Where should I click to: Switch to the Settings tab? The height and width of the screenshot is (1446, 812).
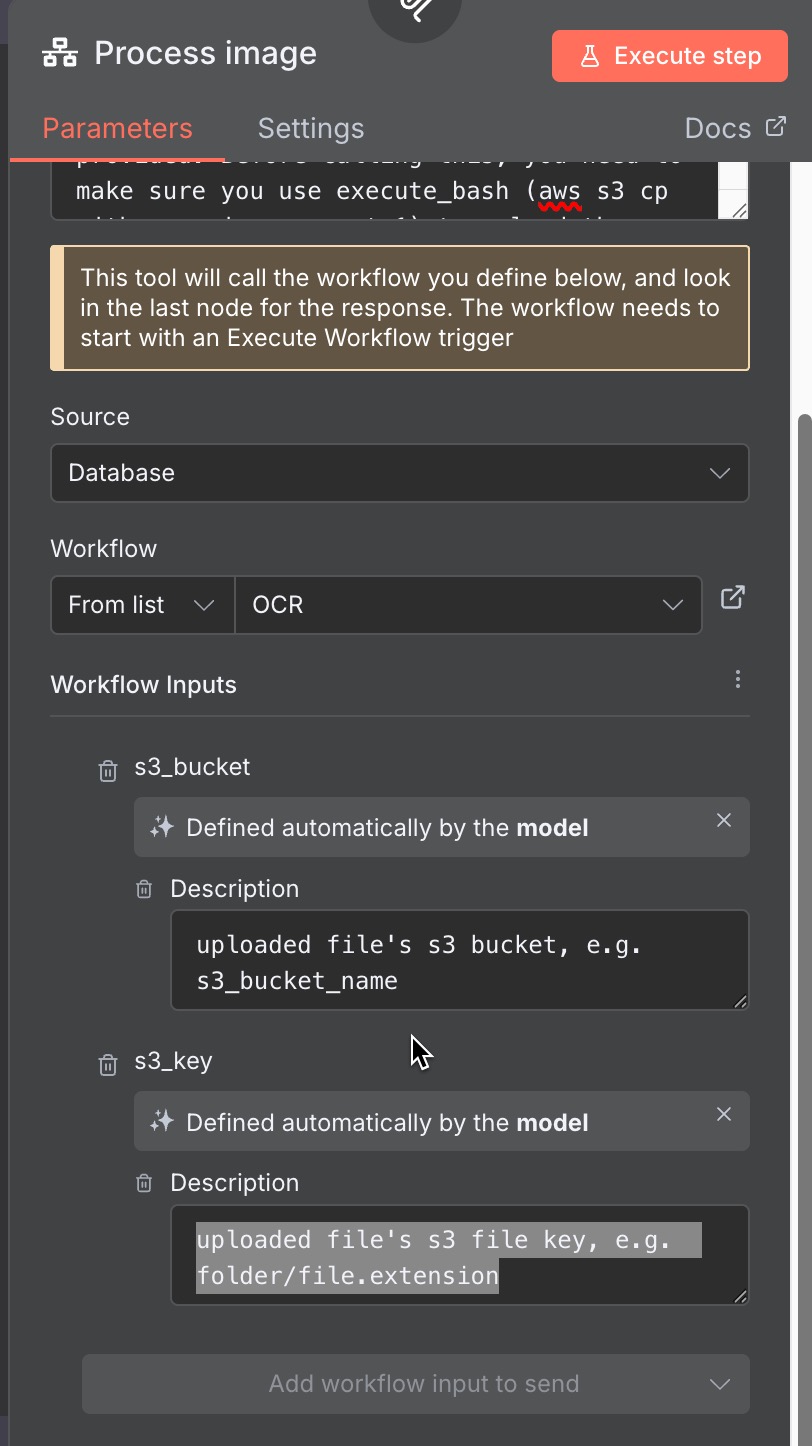(x=310, y=128)
